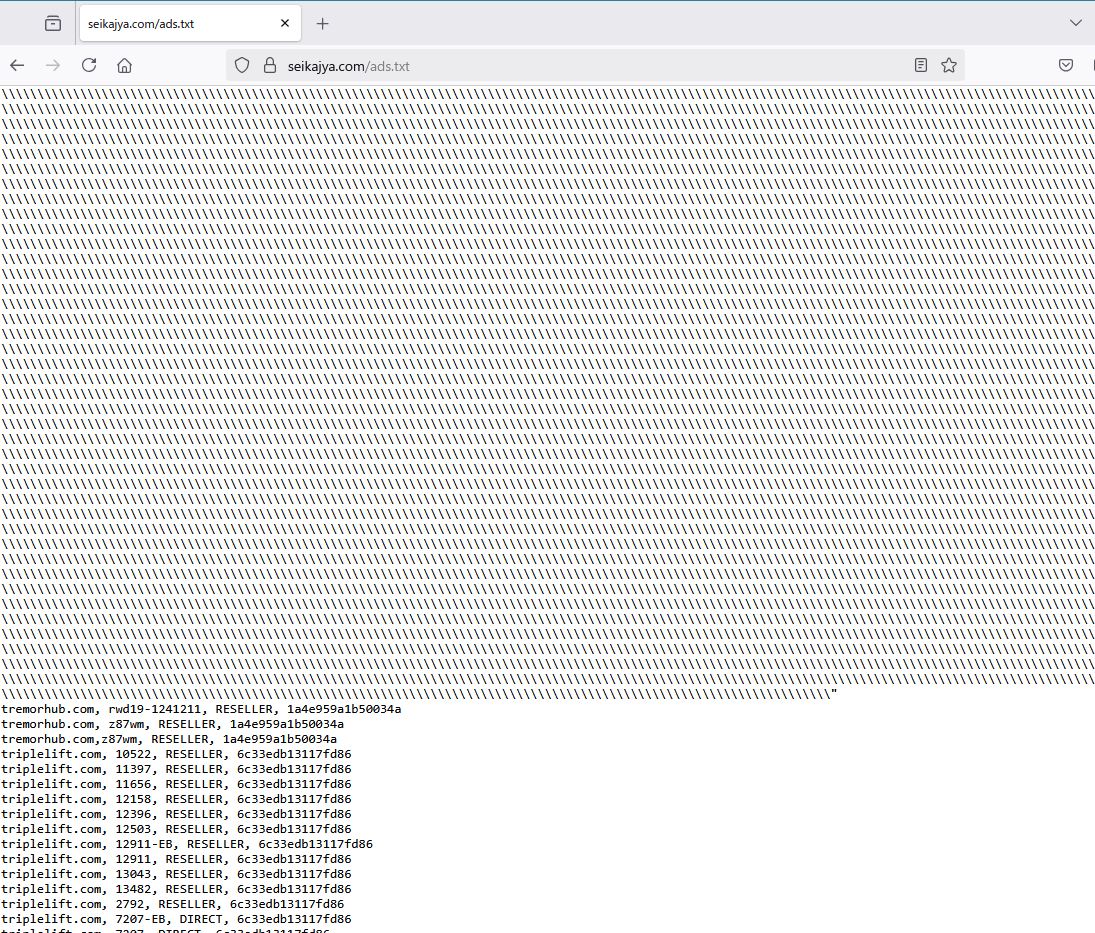Expand the list all tabs chevron
The height and width of the screenshot is (933, 1095).
pyautogui.click(x=1075, y=23)
